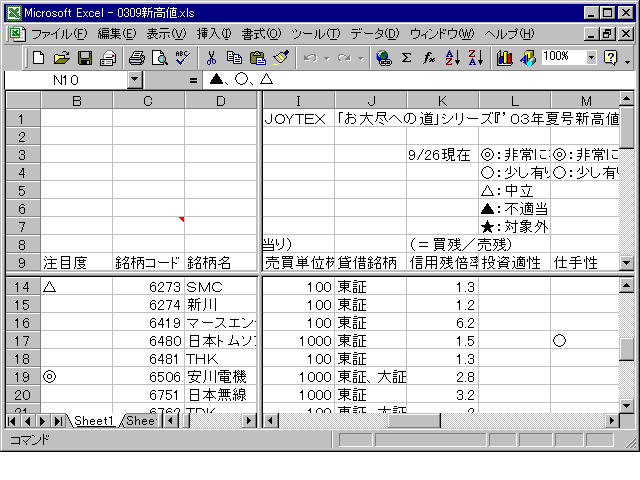Click the lower pane scroll down arrow

click(627, 405)
